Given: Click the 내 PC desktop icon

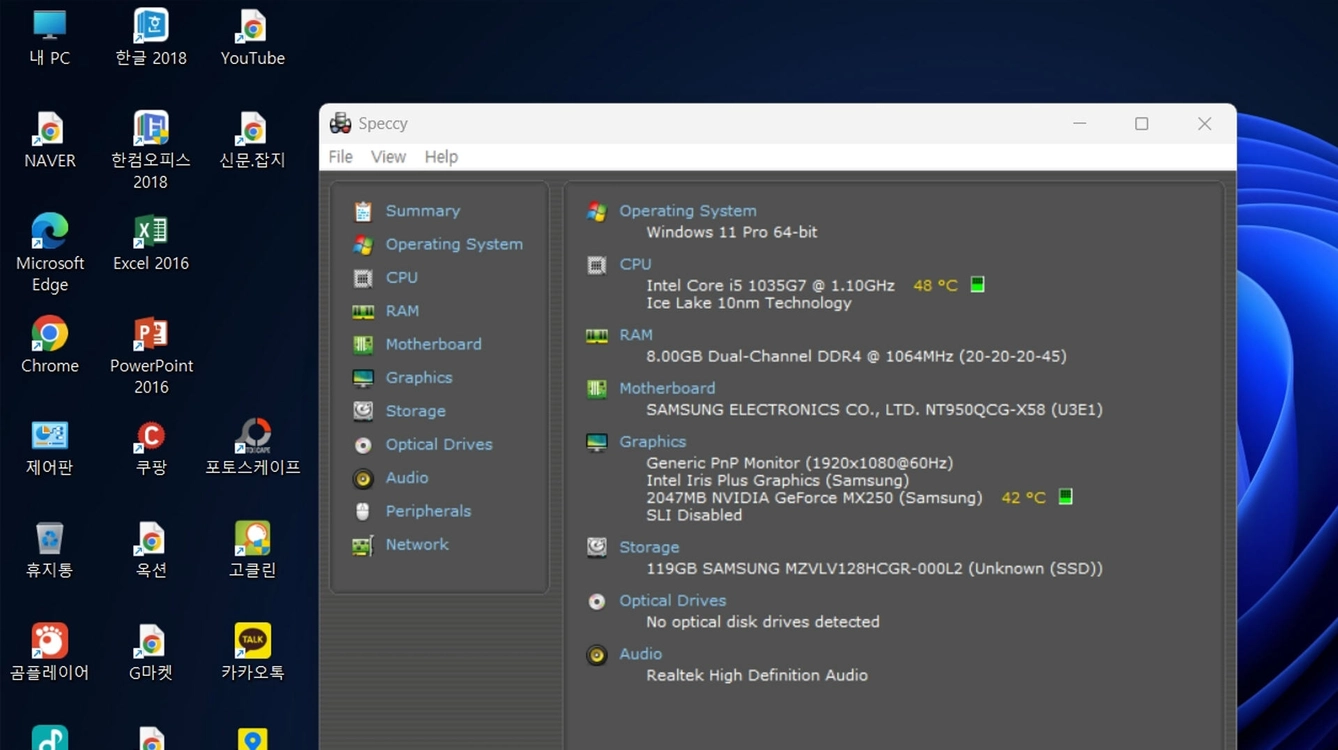Looking at the screenshot, I should pos(50,38).
